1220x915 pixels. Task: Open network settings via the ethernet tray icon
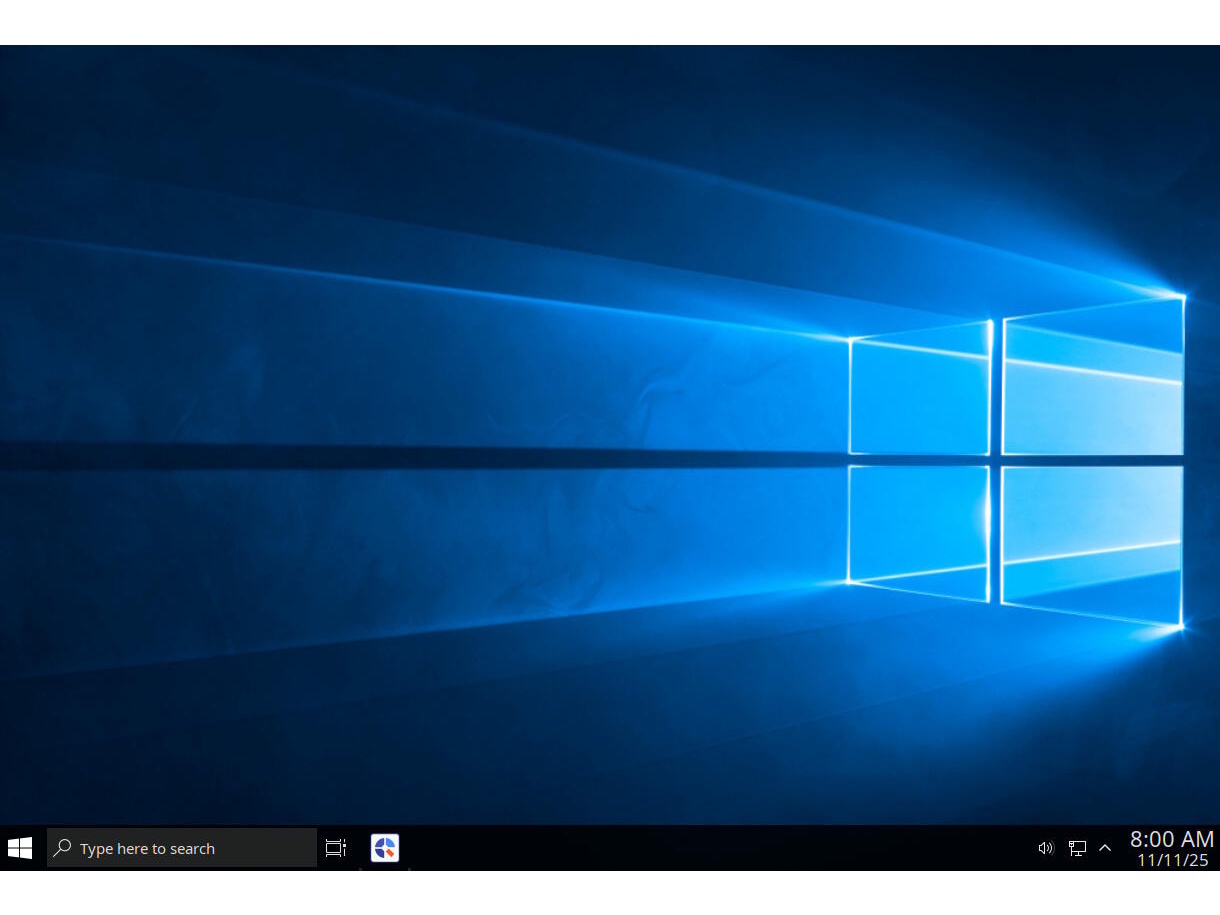[x=1077, y=847]
